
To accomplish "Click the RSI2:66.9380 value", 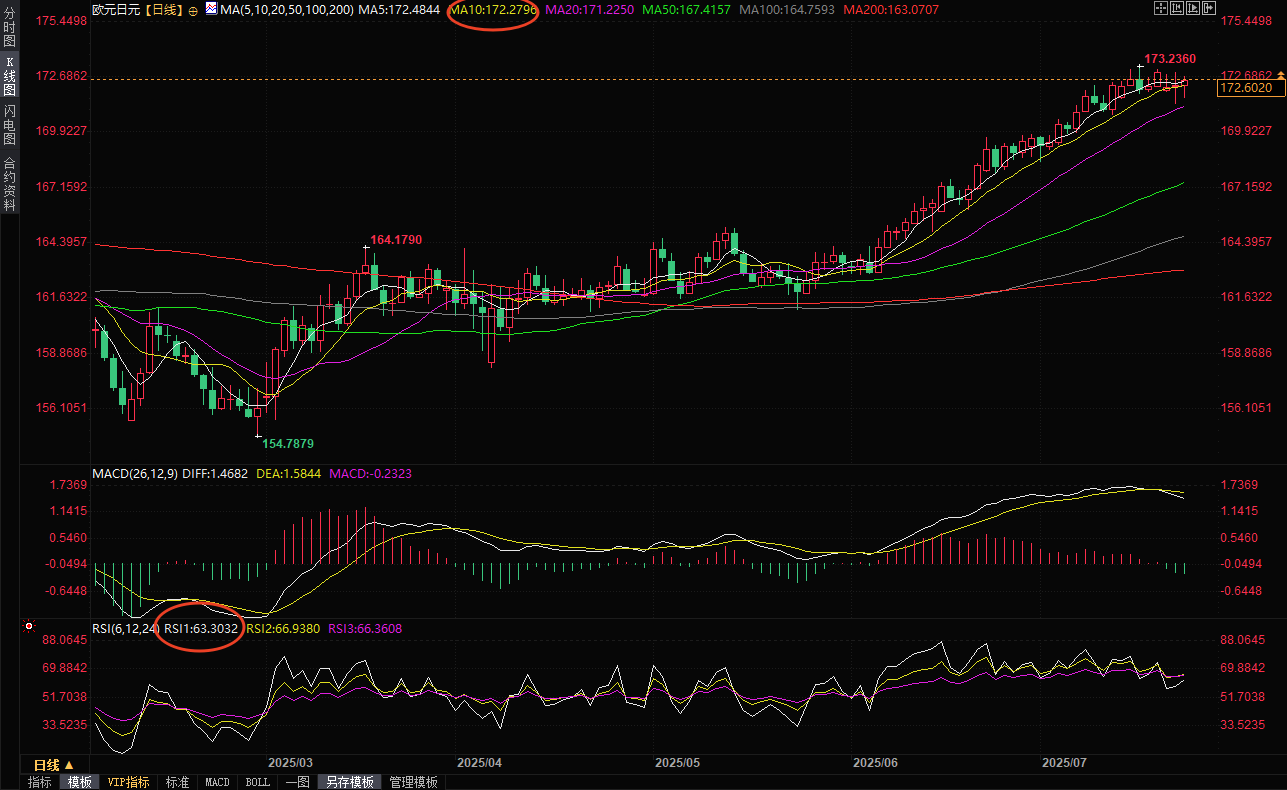I will click(283, 628).
